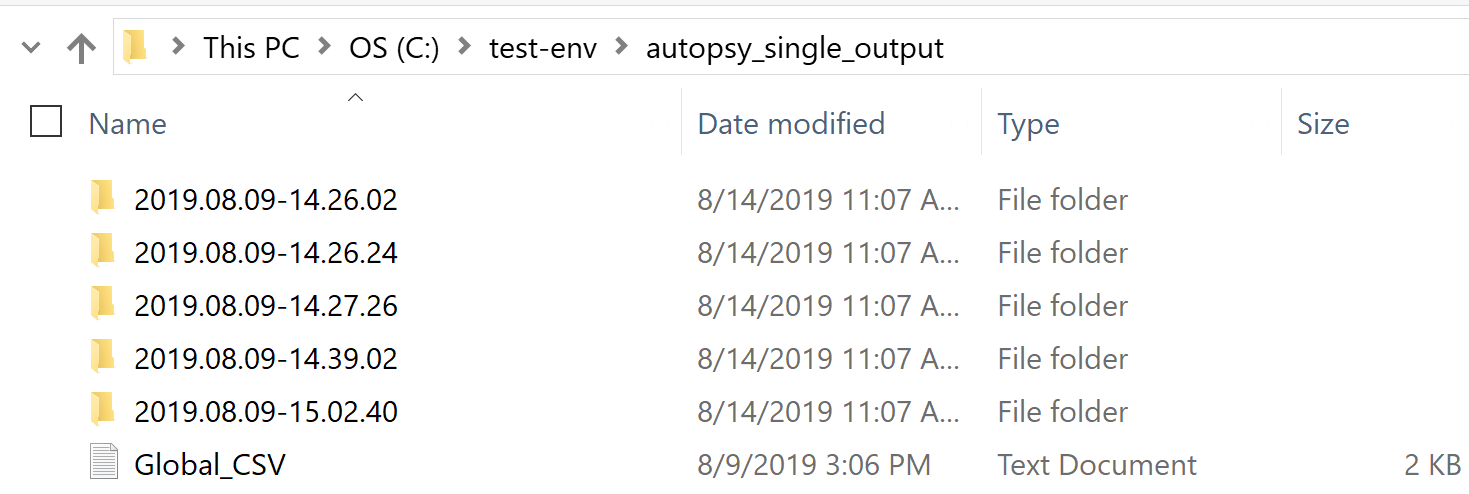Click the Up arrow navigation button
This screenshot has height=494, width=1469.
point(81,47)
